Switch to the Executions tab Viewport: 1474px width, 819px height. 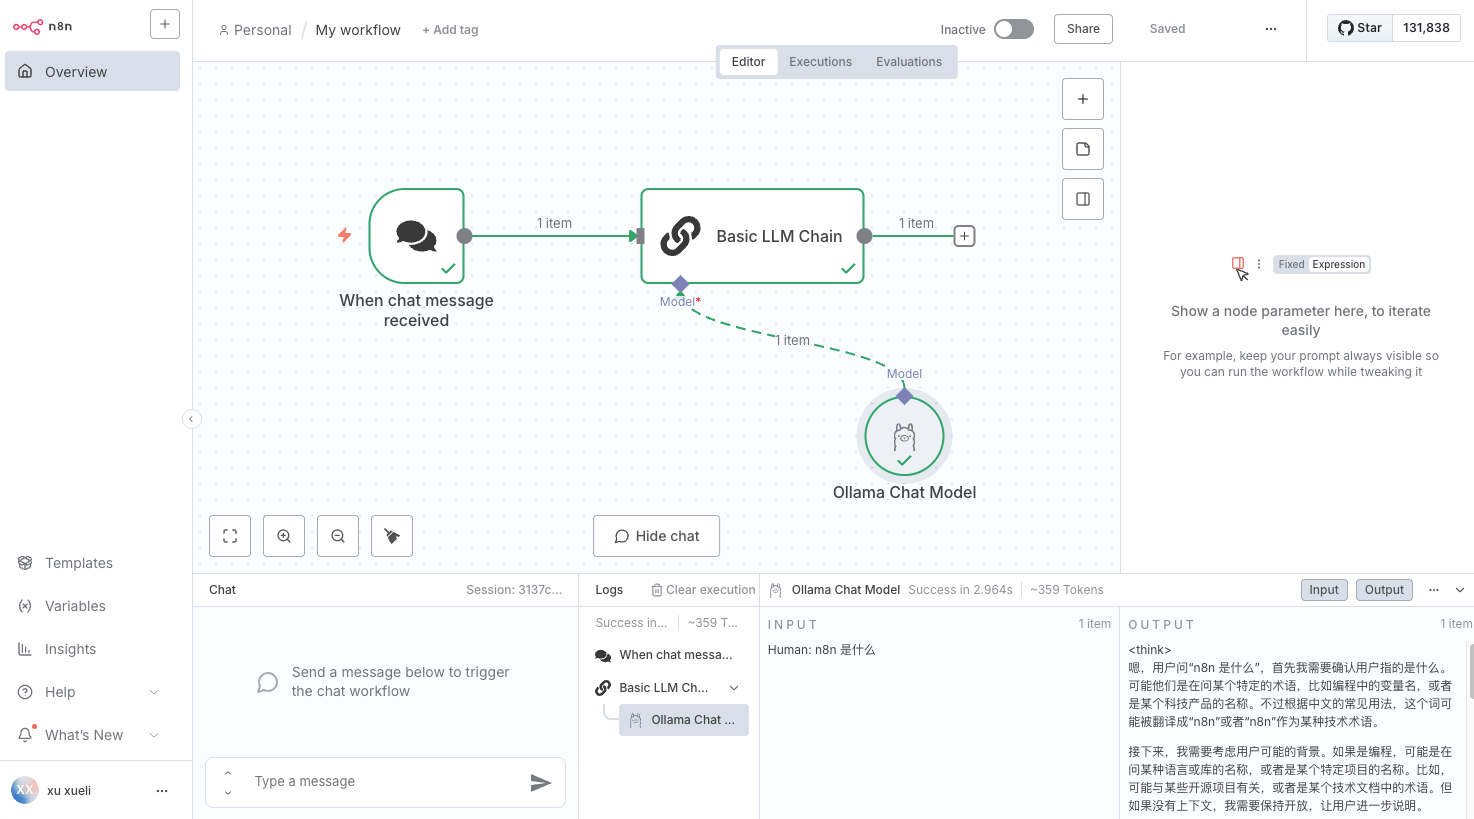tap(820, 62)
